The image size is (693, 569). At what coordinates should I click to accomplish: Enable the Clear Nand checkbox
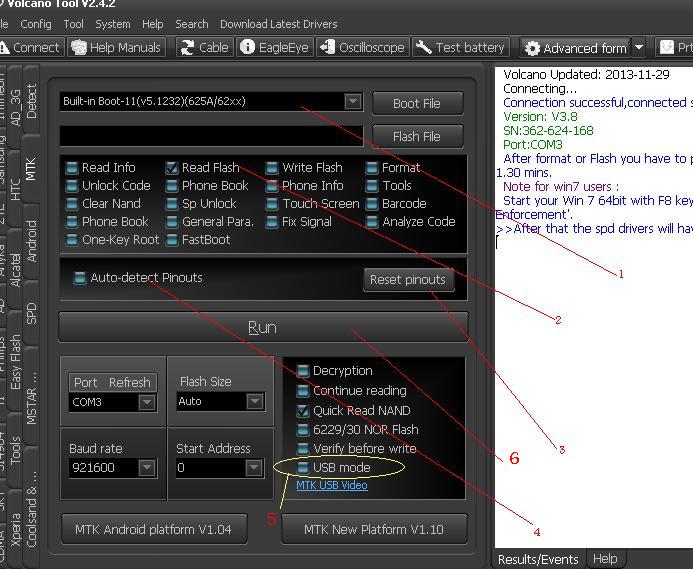tap(72, 204)
